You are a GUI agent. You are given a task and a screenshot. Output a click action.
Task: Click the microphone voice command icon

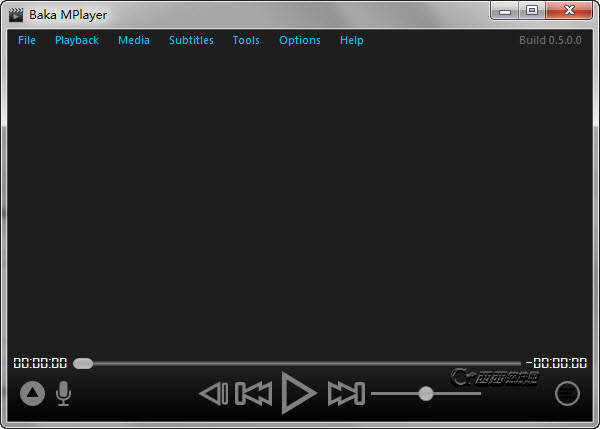pos(64,393)
